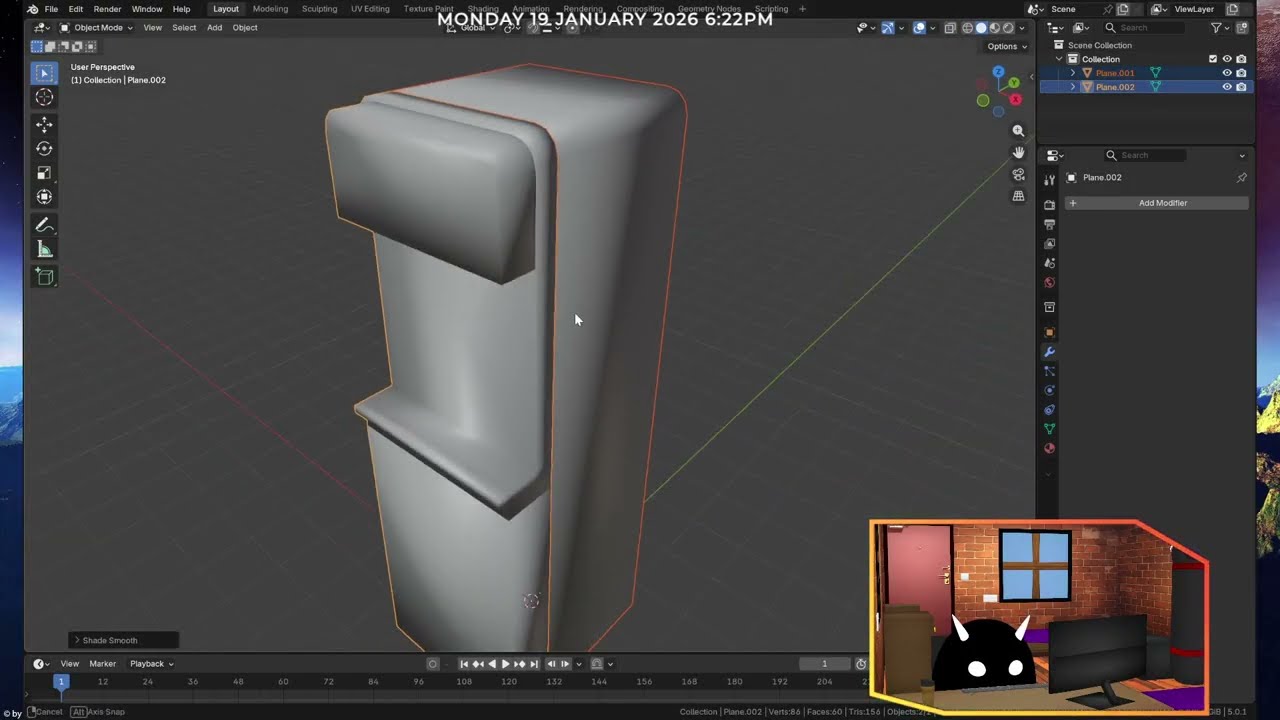Toggle viewport gizmos button
This screenshot has height=720, width=1280.
[x=887, y=28]
